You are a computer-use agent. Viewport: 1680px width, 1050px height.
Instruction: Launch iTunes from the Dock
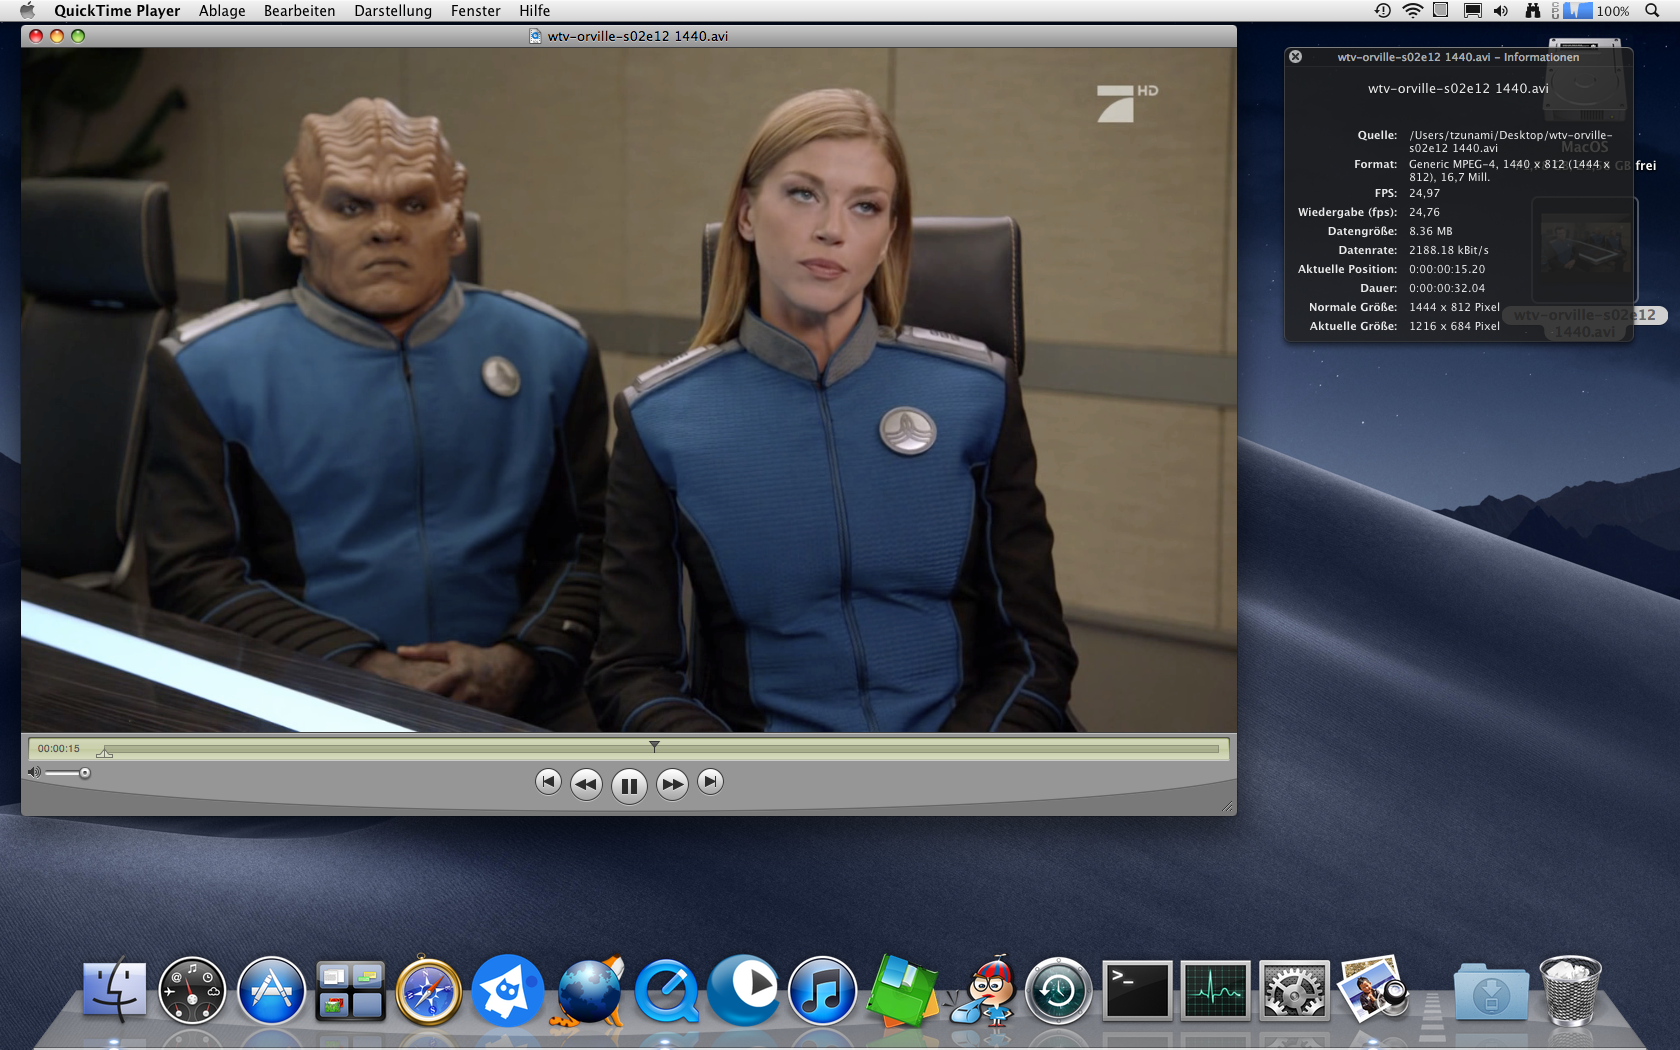822,991
